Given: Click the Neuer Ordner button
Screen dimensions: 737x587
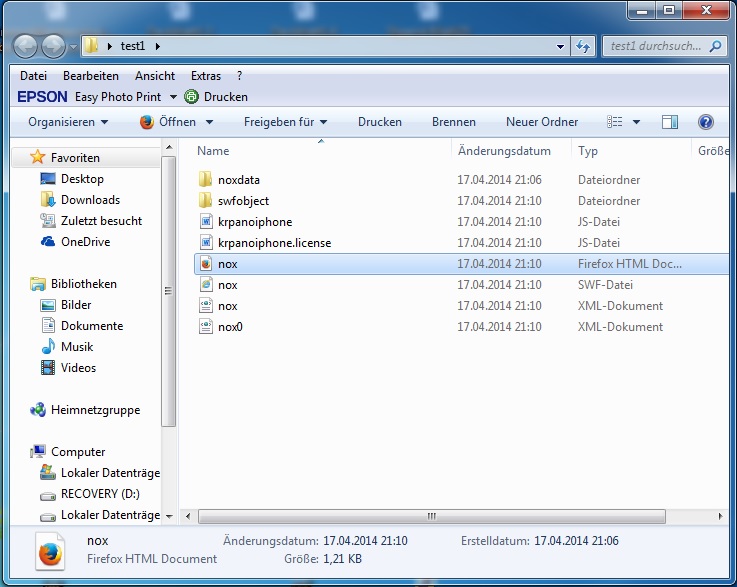Looking at the screenshot, I should [x=542, y=122].
